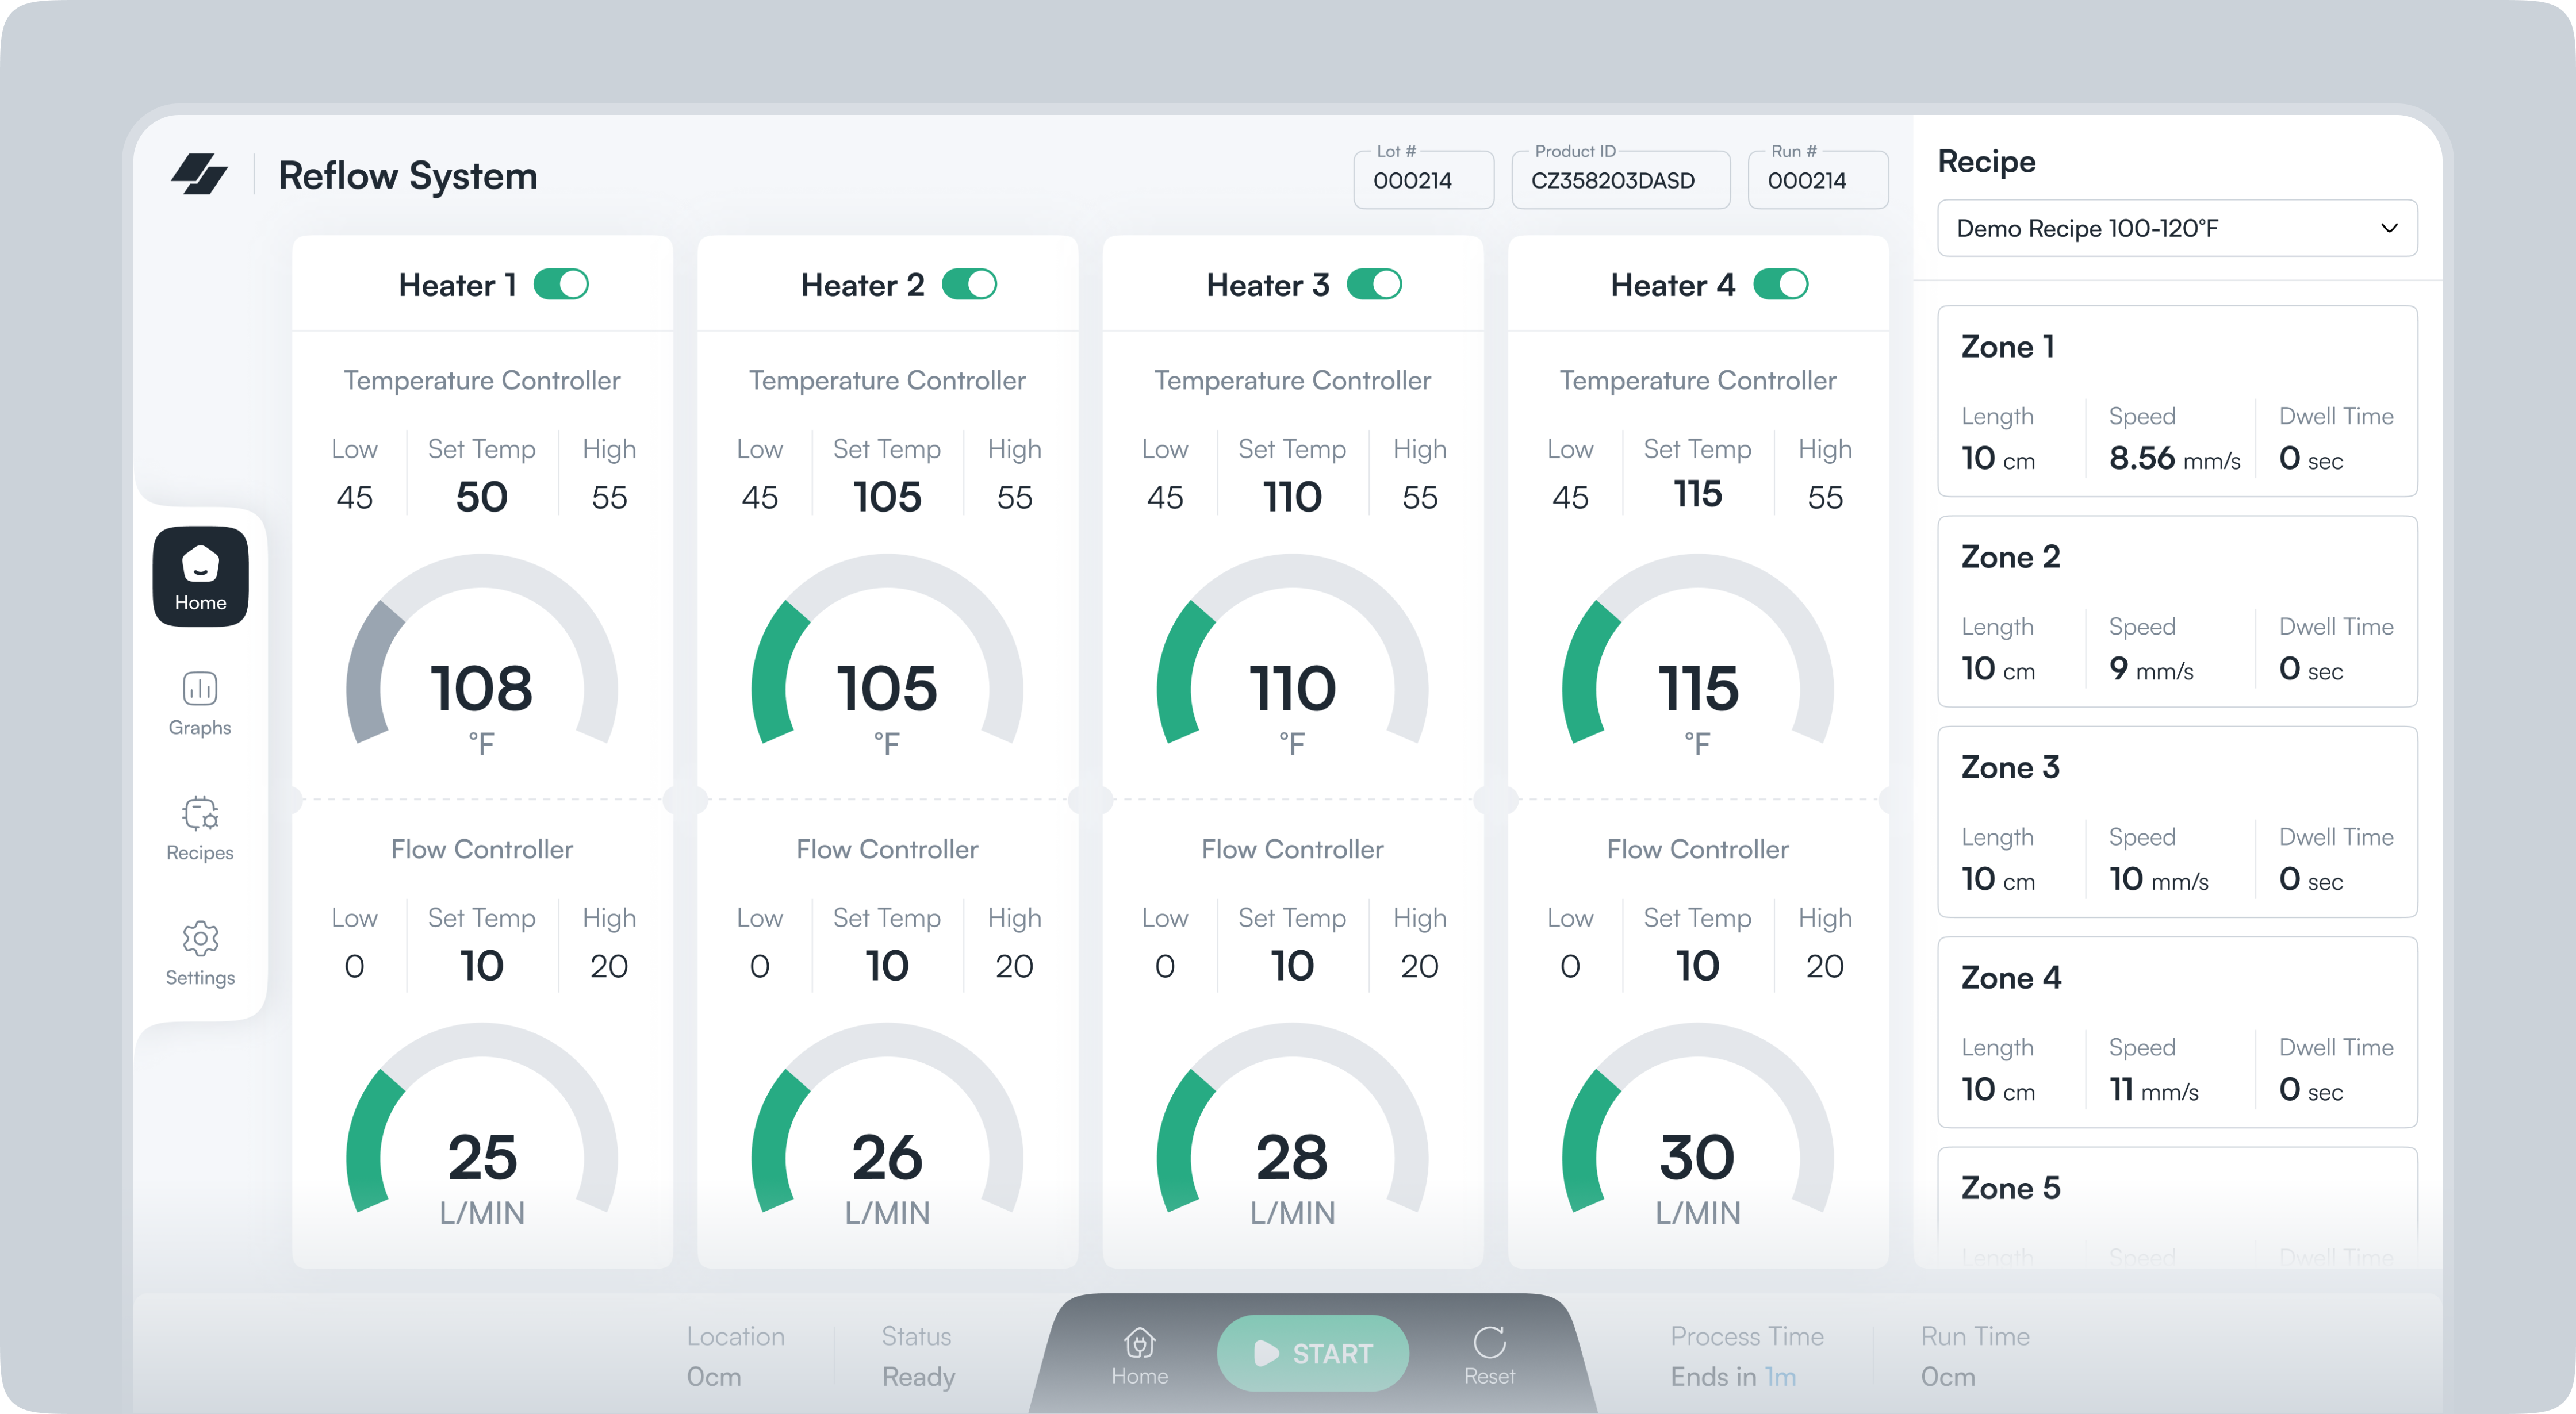Disable Heater 1
This screenshot has width=2576, height=1414.
point(562,284)
